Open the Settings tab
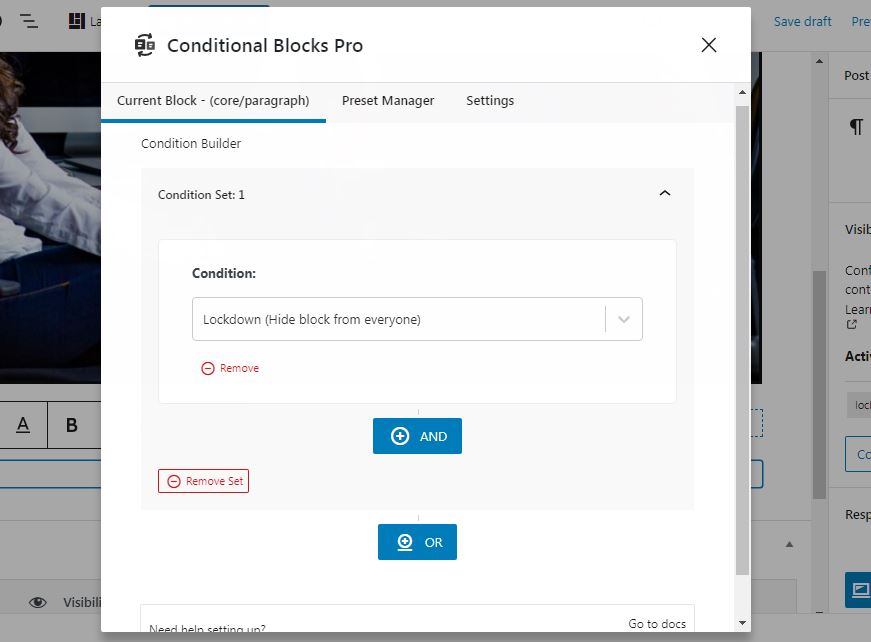Viewport: 871px width, 642px height. click(x=490, y=101)
